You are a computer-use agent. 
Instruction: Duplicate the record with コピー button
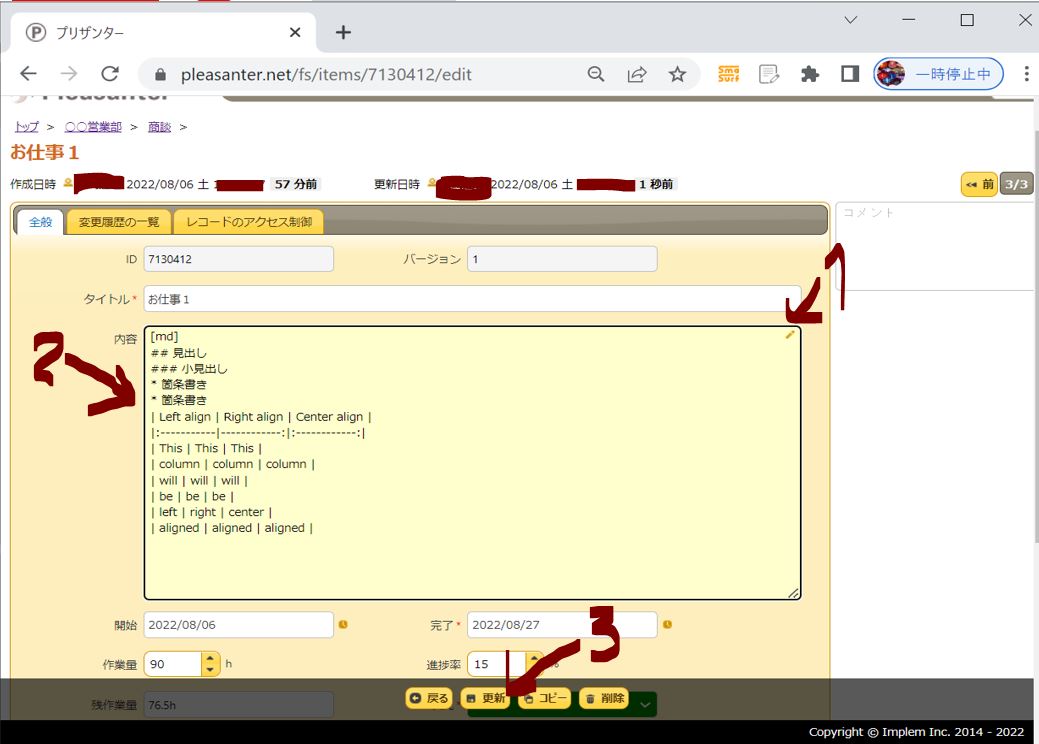click(545, 698)
